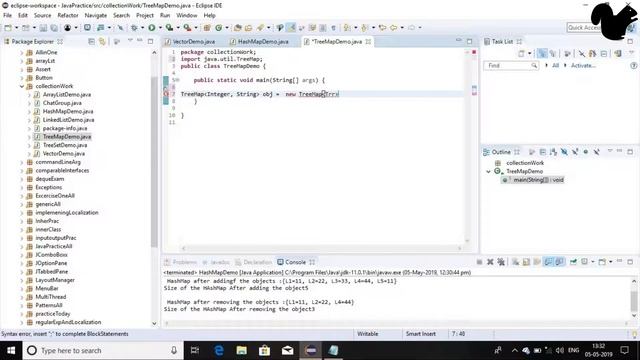Open New Java Package toolbar icon
Image resolution: width=640 pixels, height=360 pixels.
coord(207,28)
